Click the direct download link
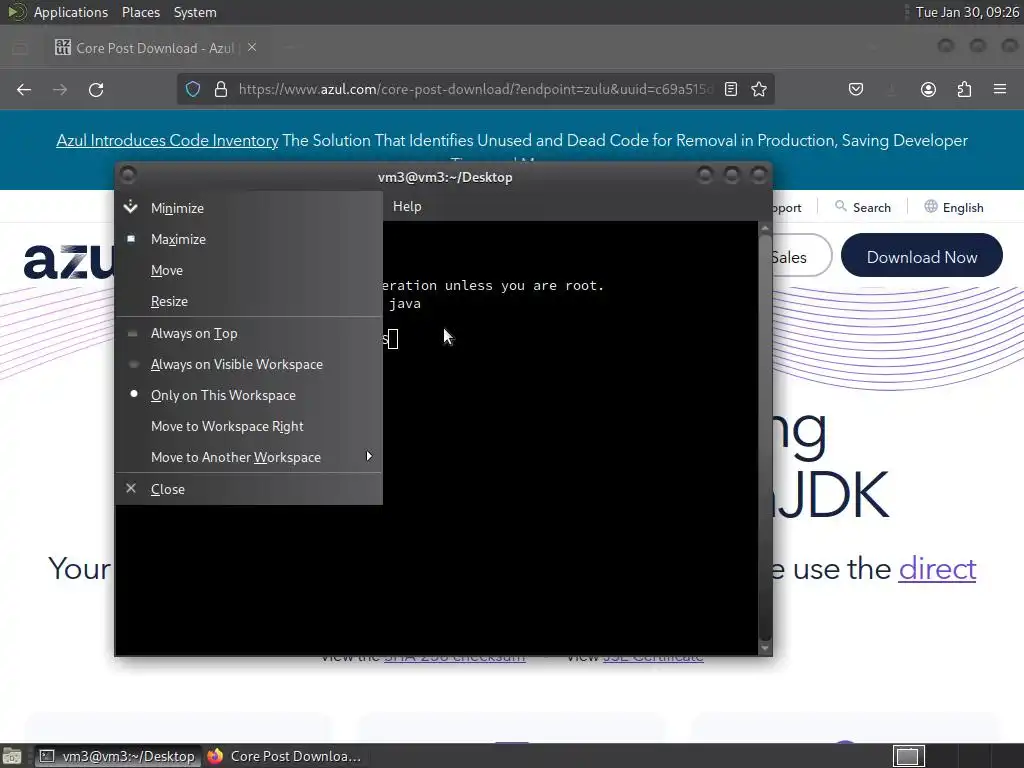Viewport: 1024px width, 768px height. click(937, 569)
